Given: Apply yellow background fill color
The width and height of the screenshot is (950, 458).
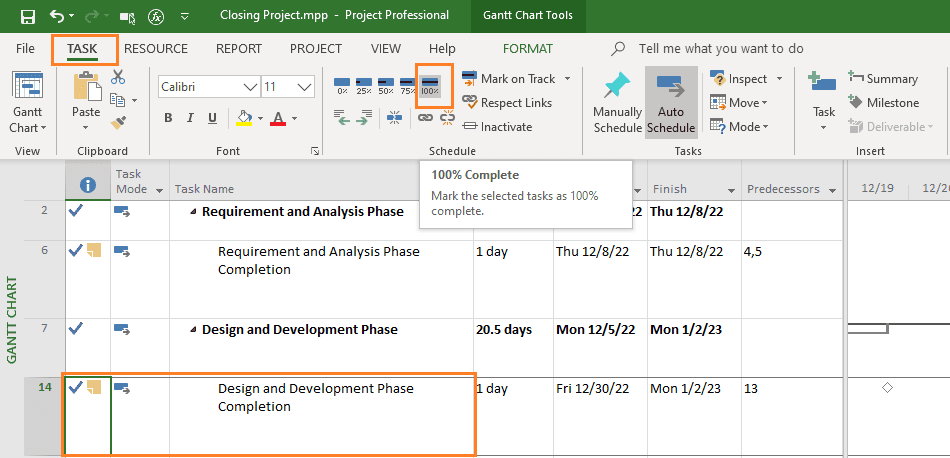Looking at the screenshot, I should (244, 118).
